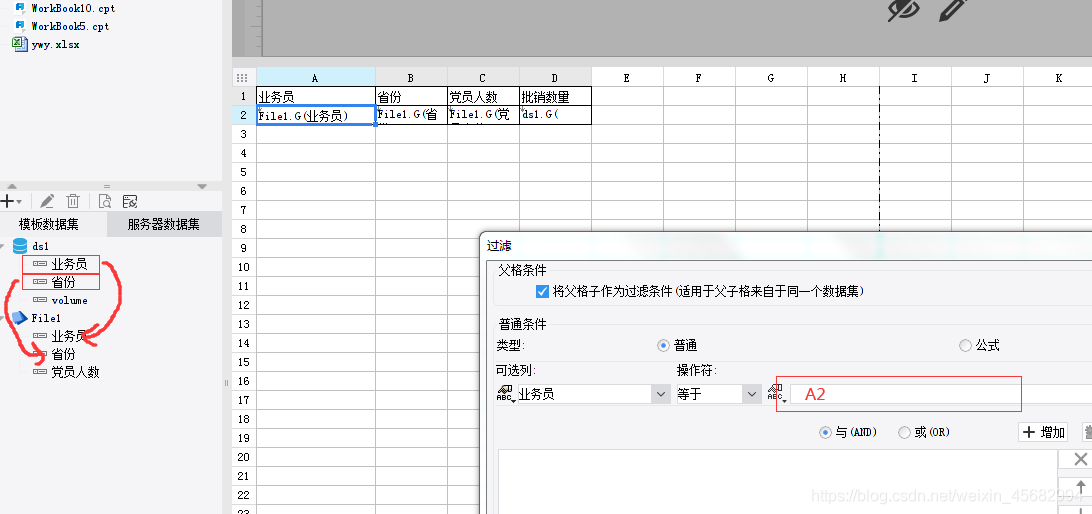1092x514 pixels.
Task: Select cell A1 containing 业务员
Action: (315, 96)
